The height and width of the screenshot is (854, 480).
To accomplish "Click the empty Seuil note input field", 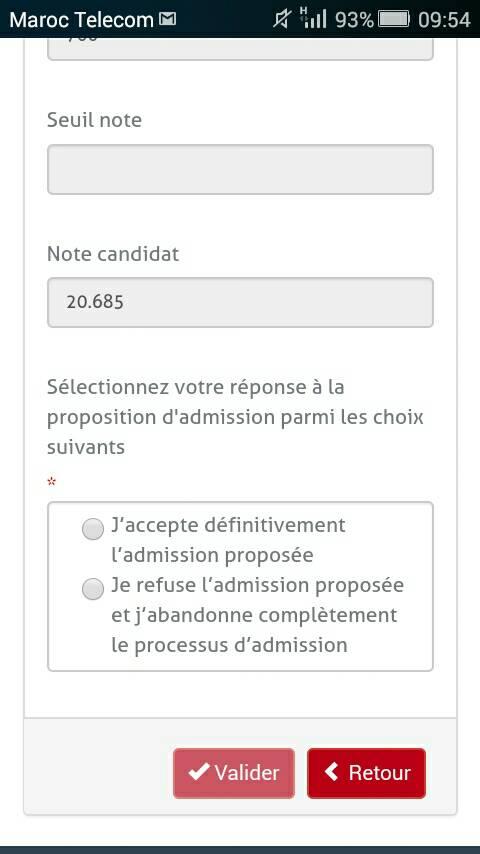I will tap(240, 169).
